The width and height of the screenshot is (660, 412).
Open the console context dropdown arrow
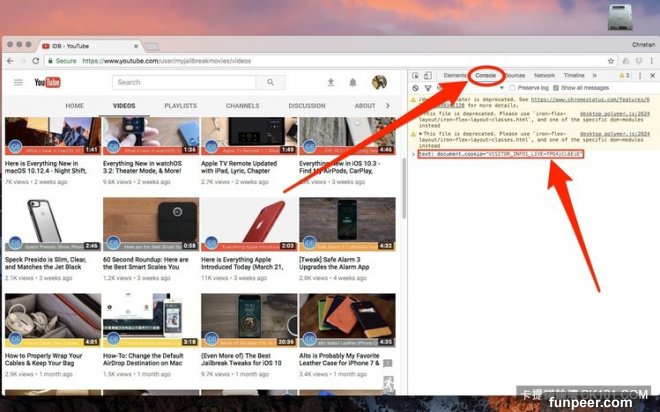tap(503, 88)
